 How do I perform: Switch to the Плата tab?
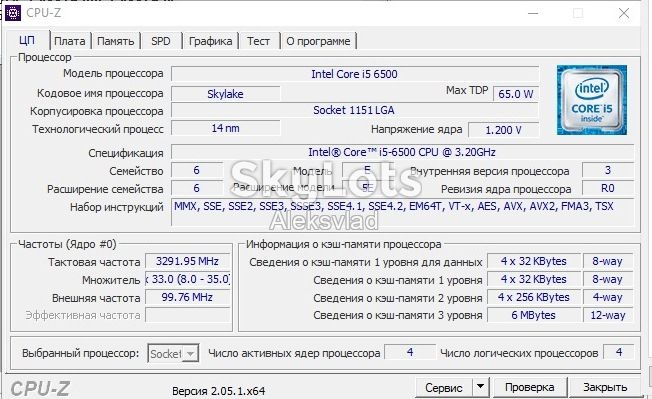pos(70,41)
